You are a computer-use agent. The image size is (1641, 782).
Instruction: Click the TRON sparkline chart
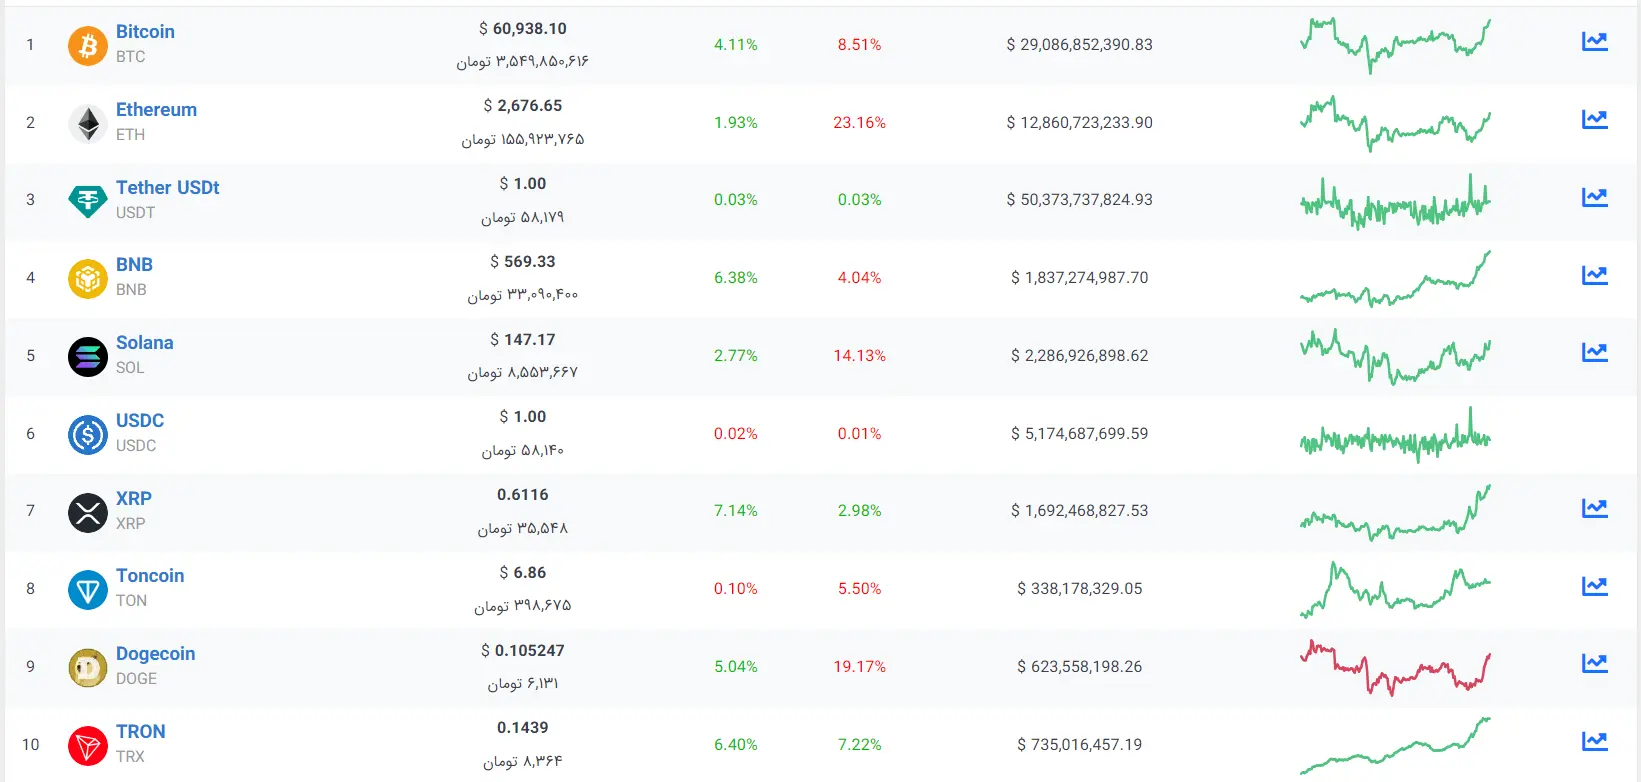(x=1395, y=746)
